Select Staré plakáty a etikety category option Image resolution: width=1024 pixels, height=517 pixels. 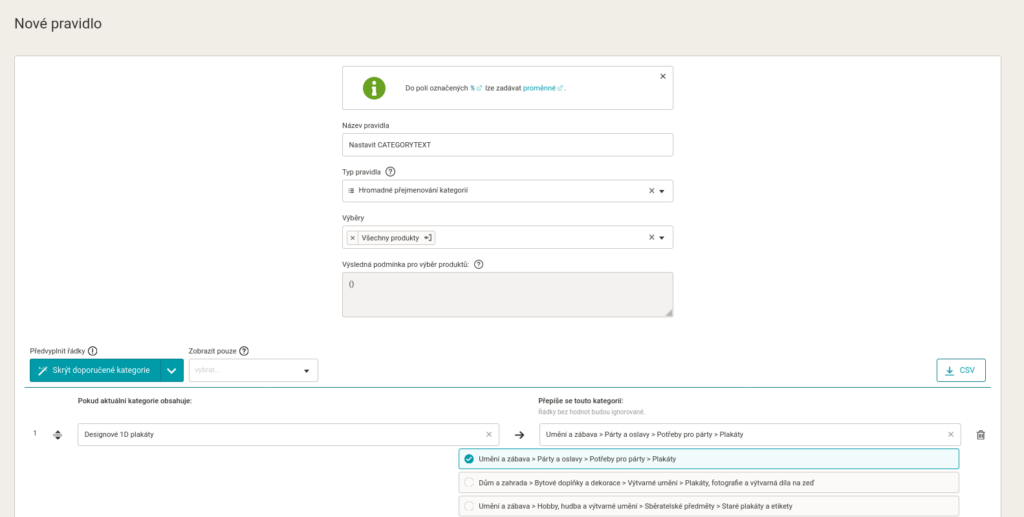(x=709, y=506)
